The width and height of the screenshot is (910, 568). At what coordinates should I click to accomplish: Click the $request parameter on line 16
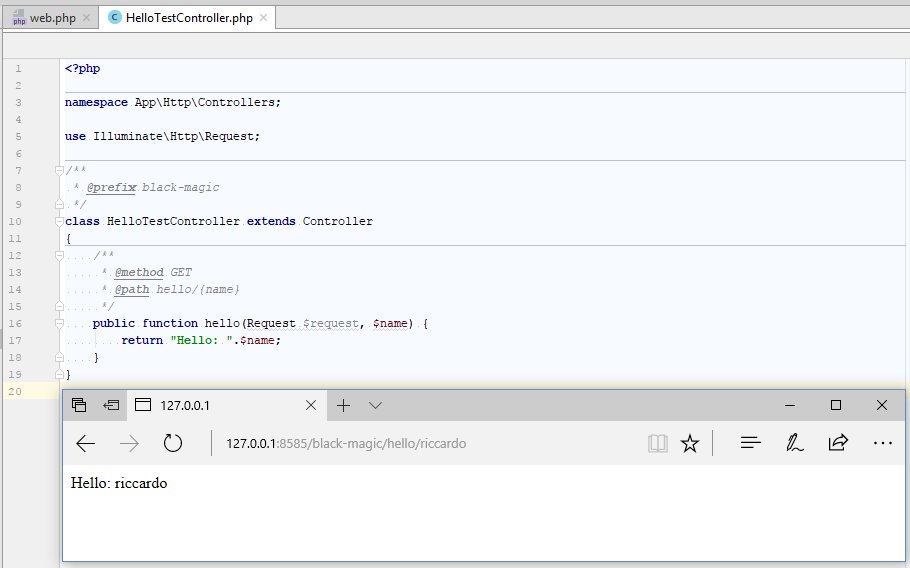(x=330, y=323)
